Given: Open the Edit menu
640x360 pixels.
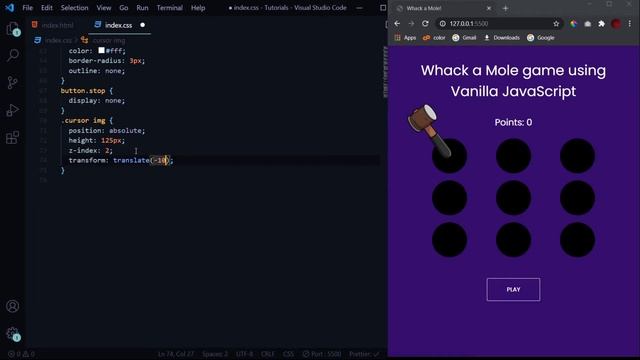Looking at the screenshot, I should click(47, 8).
